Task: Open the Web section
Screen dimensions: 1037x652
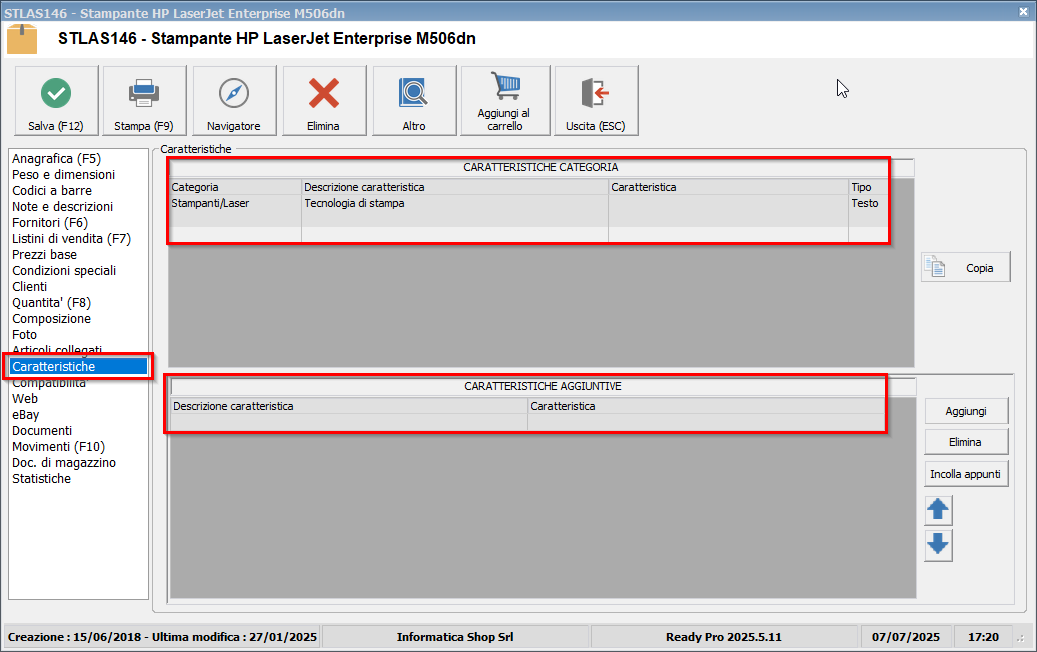Action: 25,399
